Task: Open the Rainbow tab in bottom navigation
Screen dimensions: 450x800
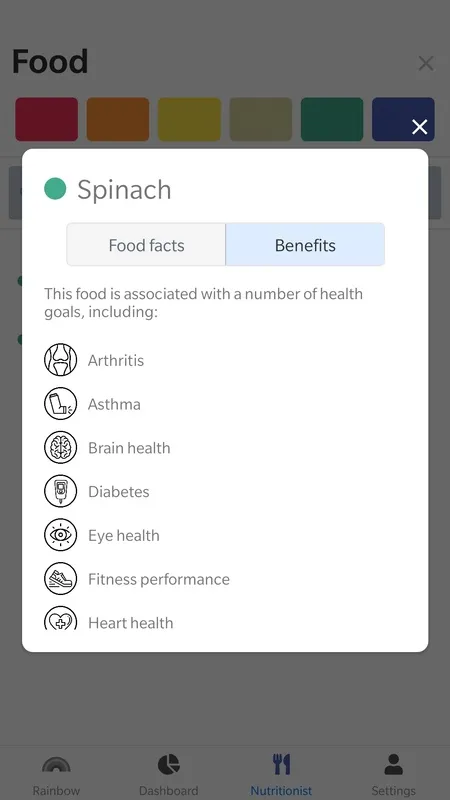Action: [x=56, y=776]
